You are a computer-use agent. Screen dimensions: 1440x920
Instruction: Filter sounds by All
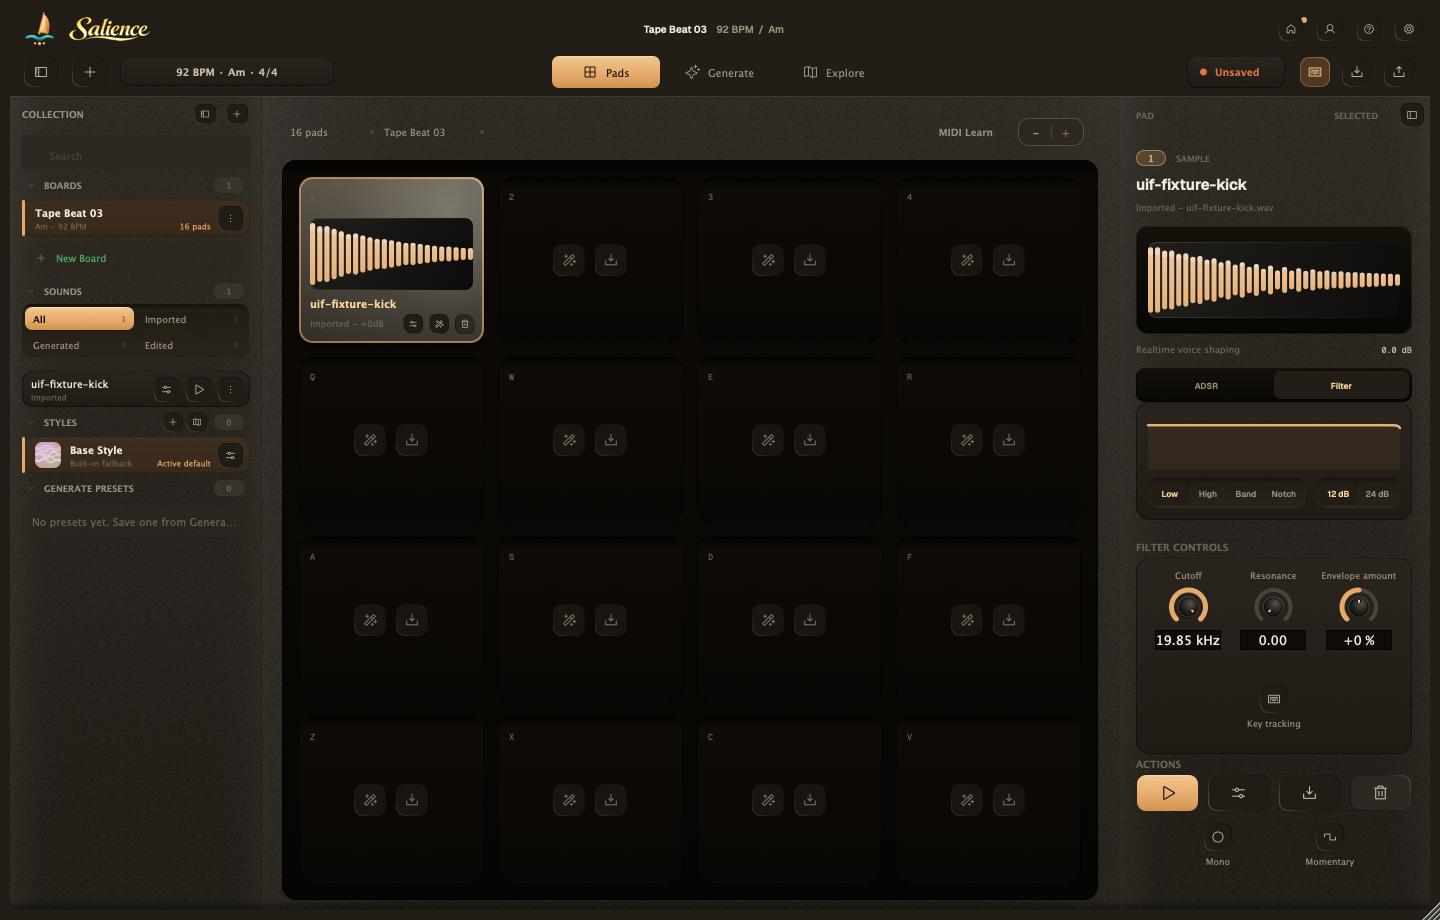click(79, 319)
